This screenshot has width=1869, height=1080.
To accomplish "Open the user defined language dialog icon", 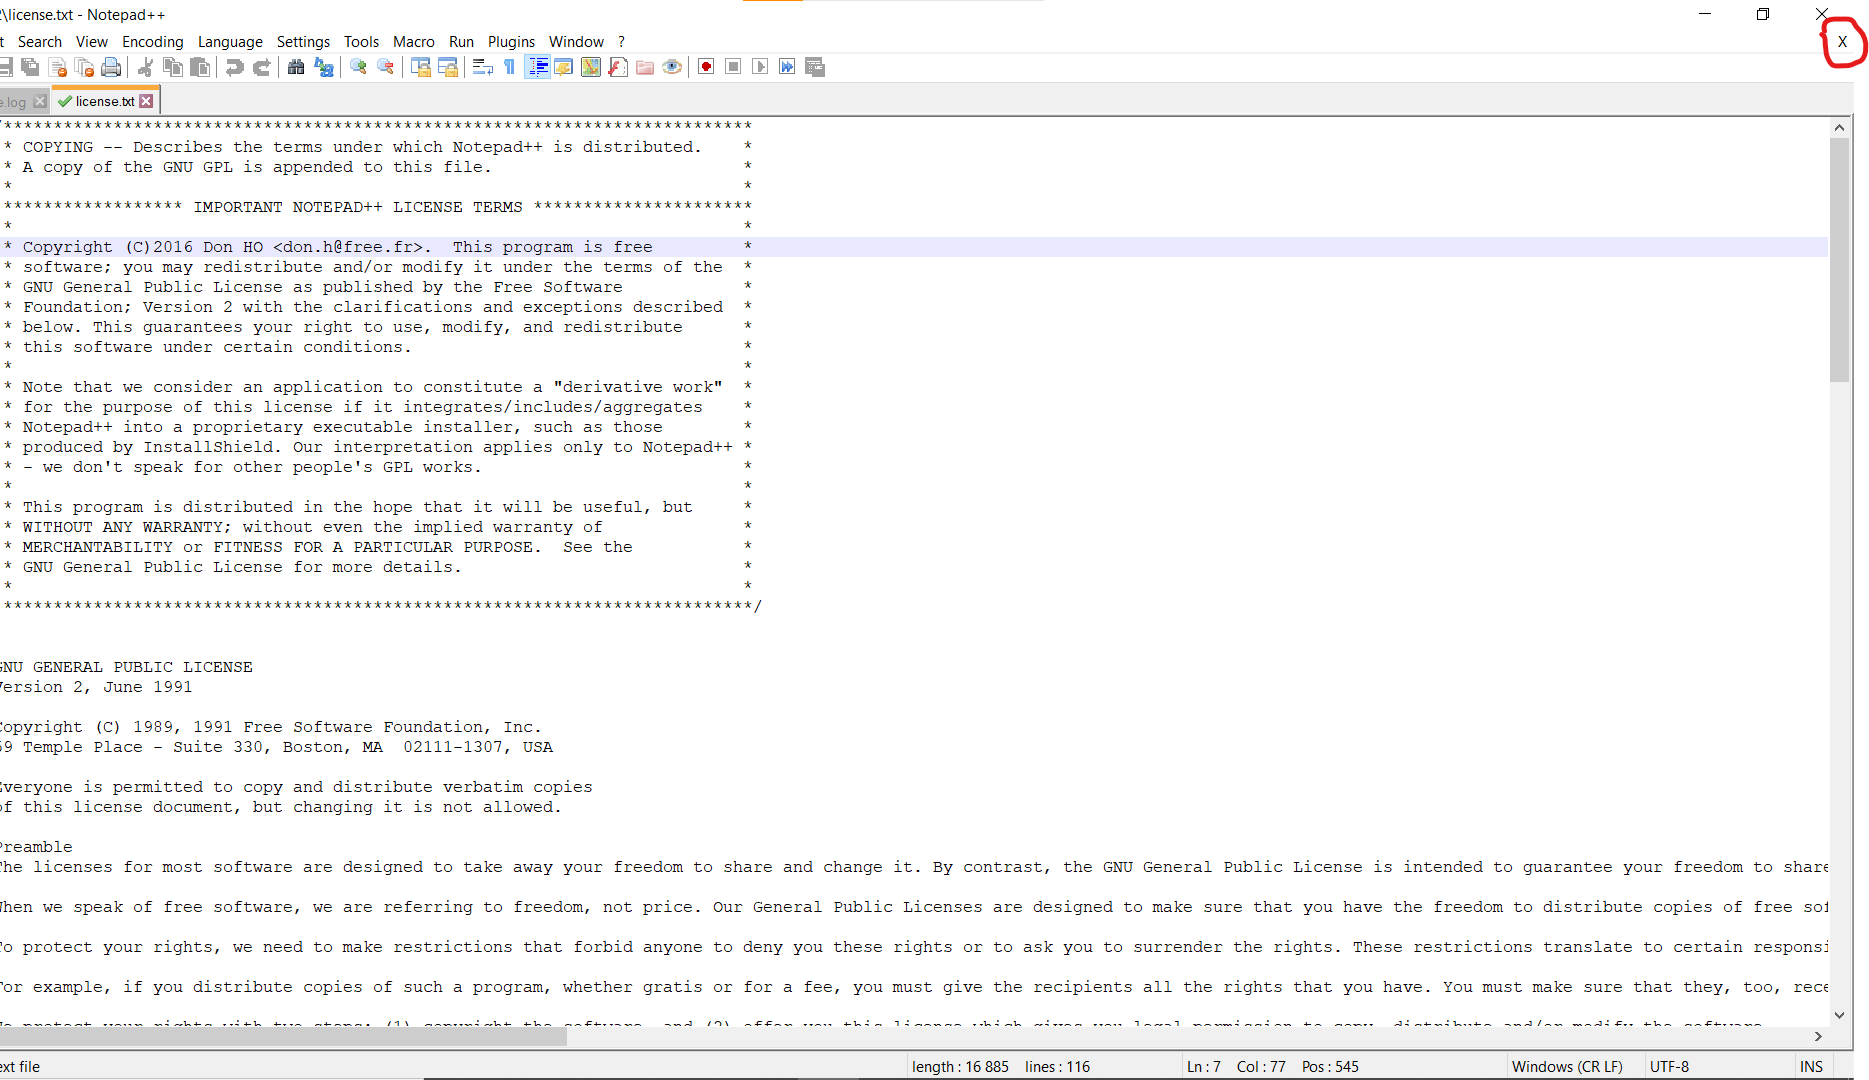I will (564, 67).
